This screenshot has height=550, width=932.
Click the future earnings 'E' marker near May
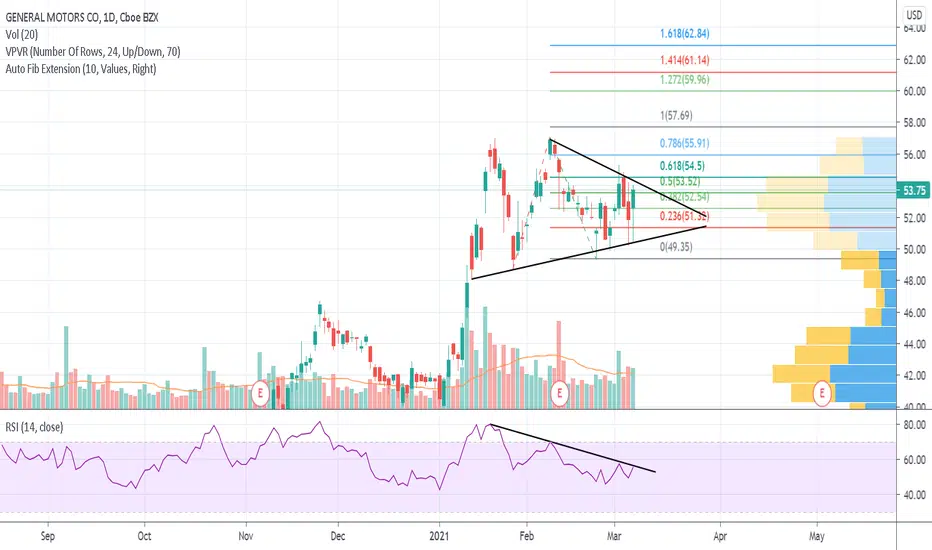tap(822, 393)
